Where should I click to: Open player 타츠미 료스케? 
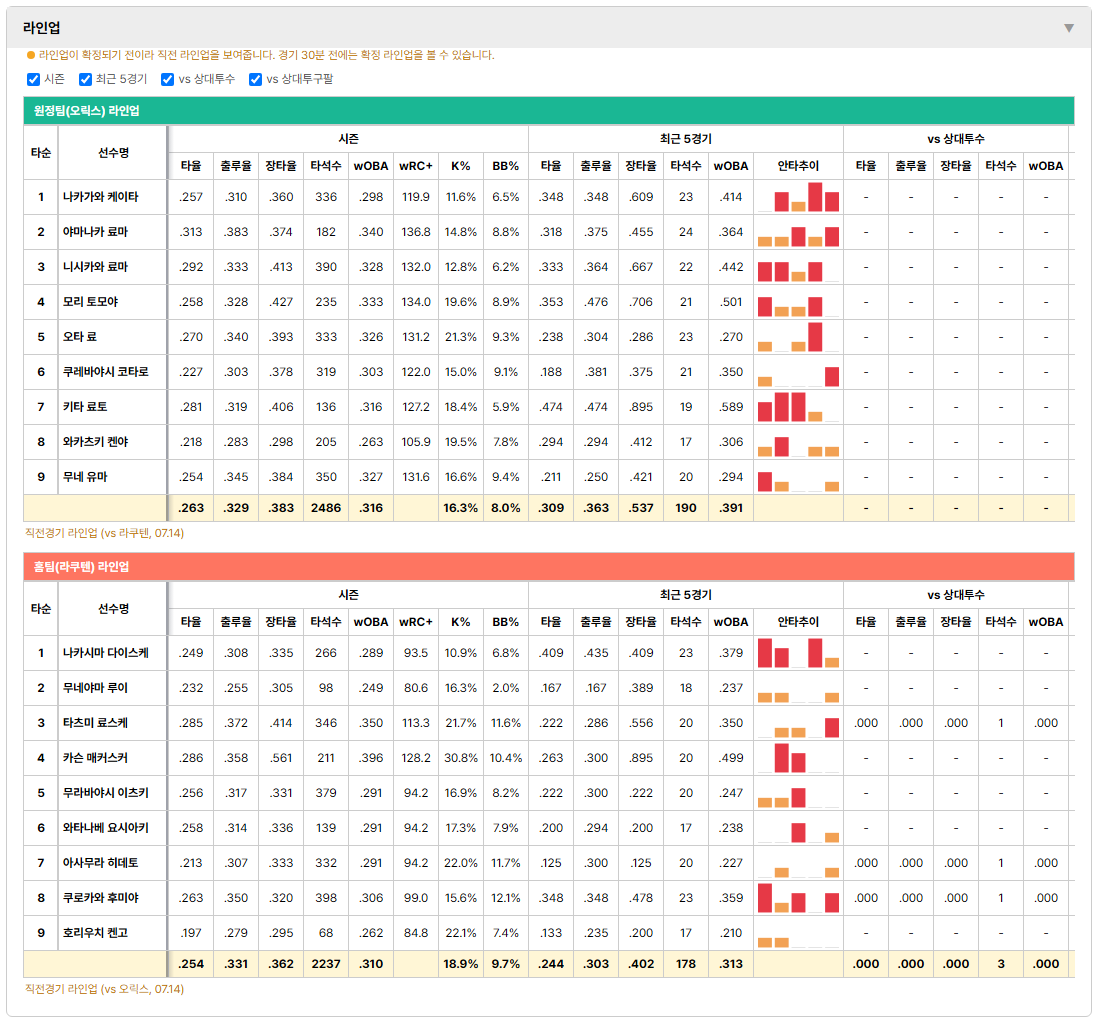(95, 723)
